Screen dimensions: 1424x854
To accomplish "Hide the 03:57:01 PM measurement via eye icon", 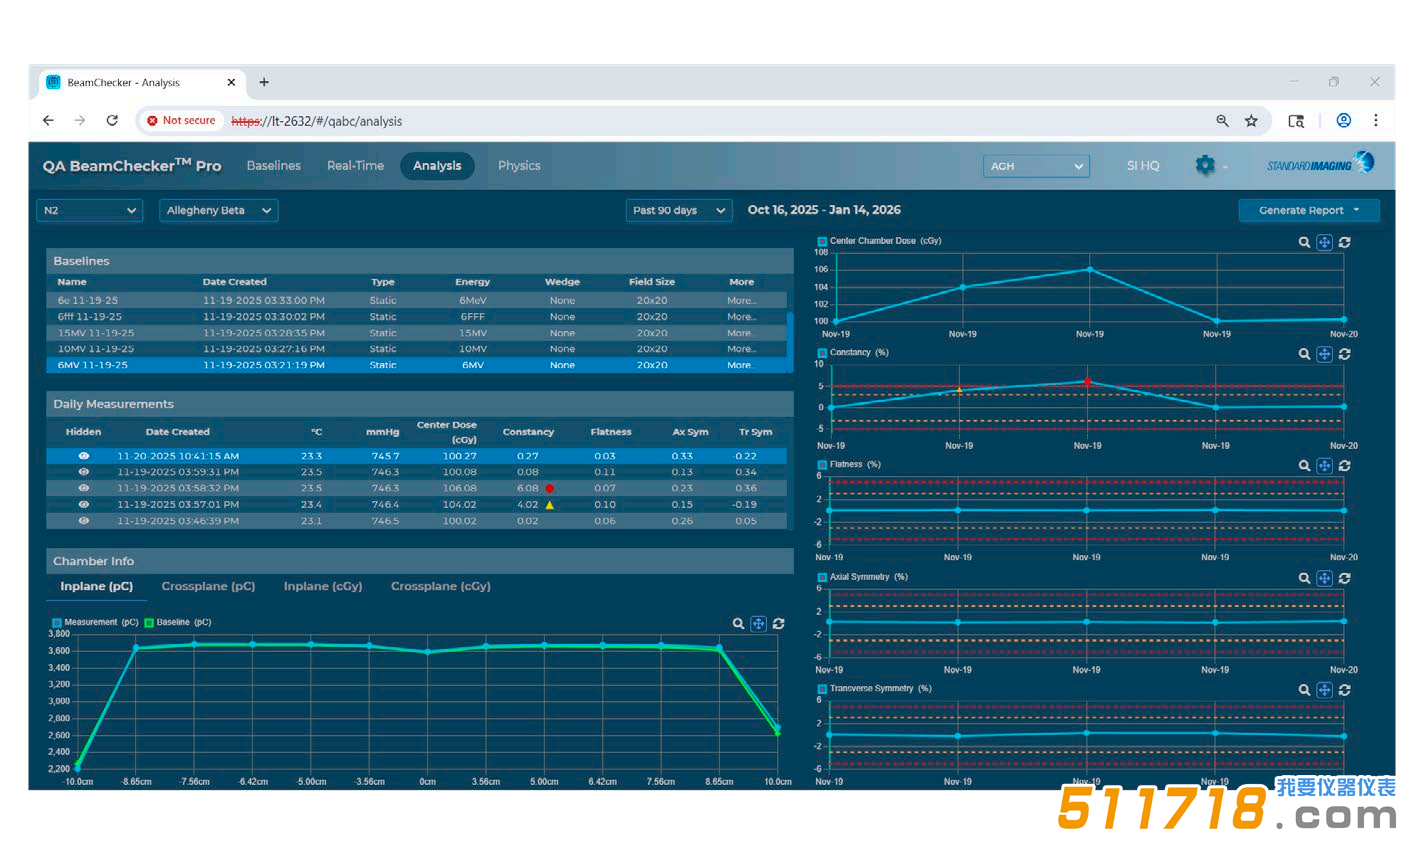I will tap(84, 504).
